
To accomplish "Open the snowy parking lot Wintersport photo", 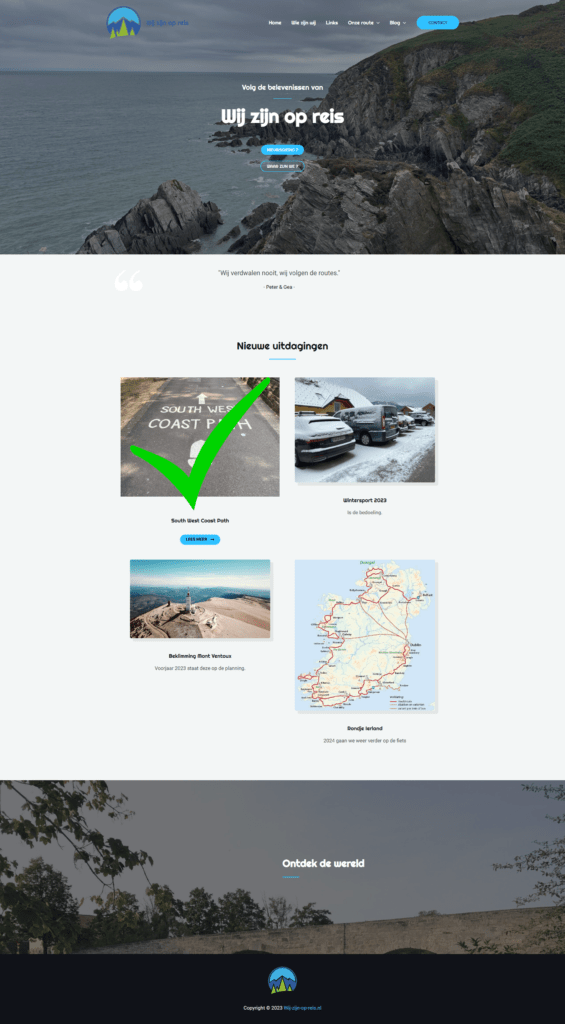I will [x=364, y=430].
